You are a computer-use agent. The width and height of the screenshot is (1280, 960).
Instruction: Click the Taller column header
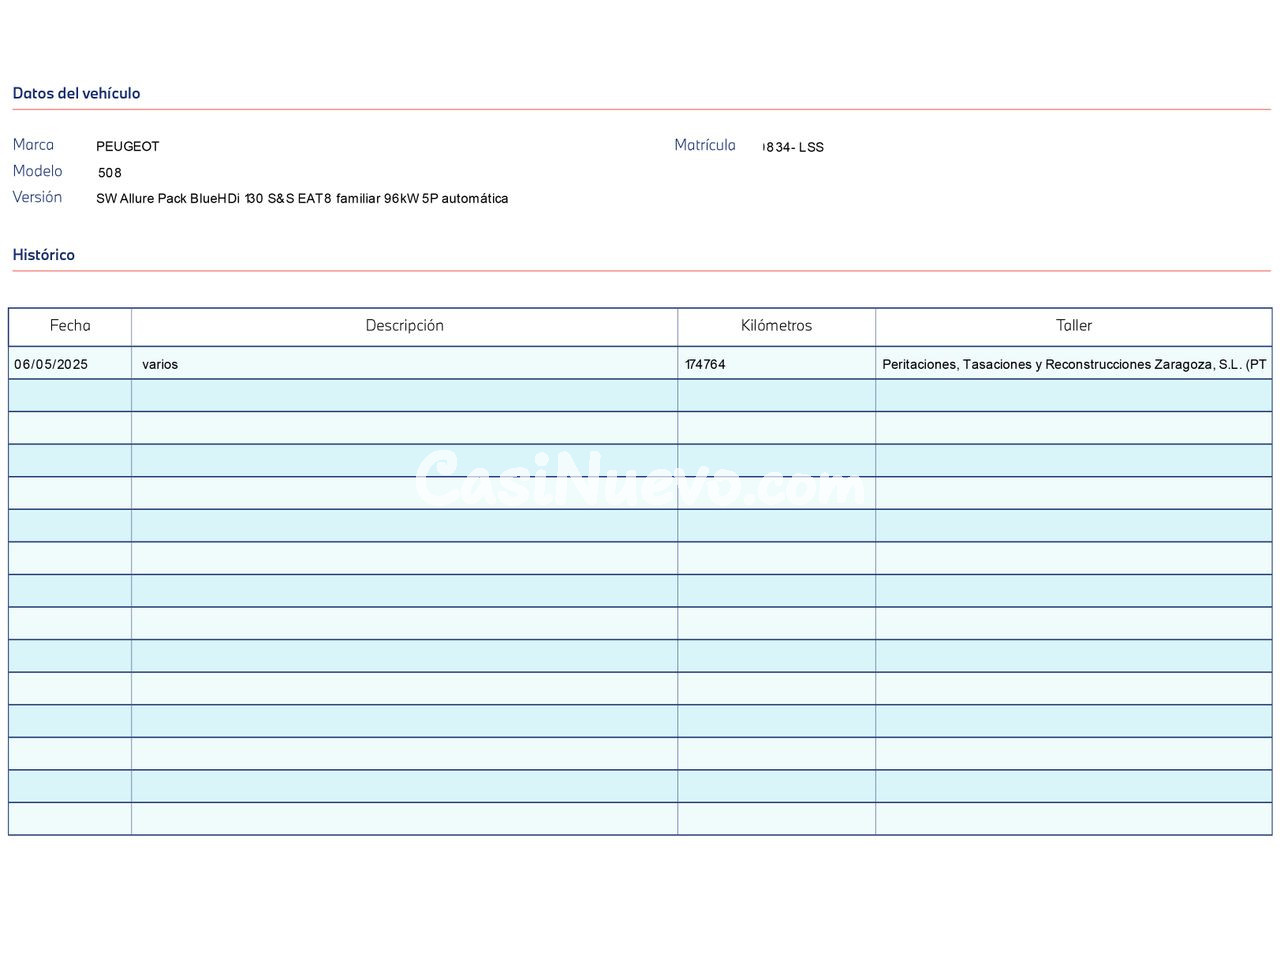tap(1073, 326)
